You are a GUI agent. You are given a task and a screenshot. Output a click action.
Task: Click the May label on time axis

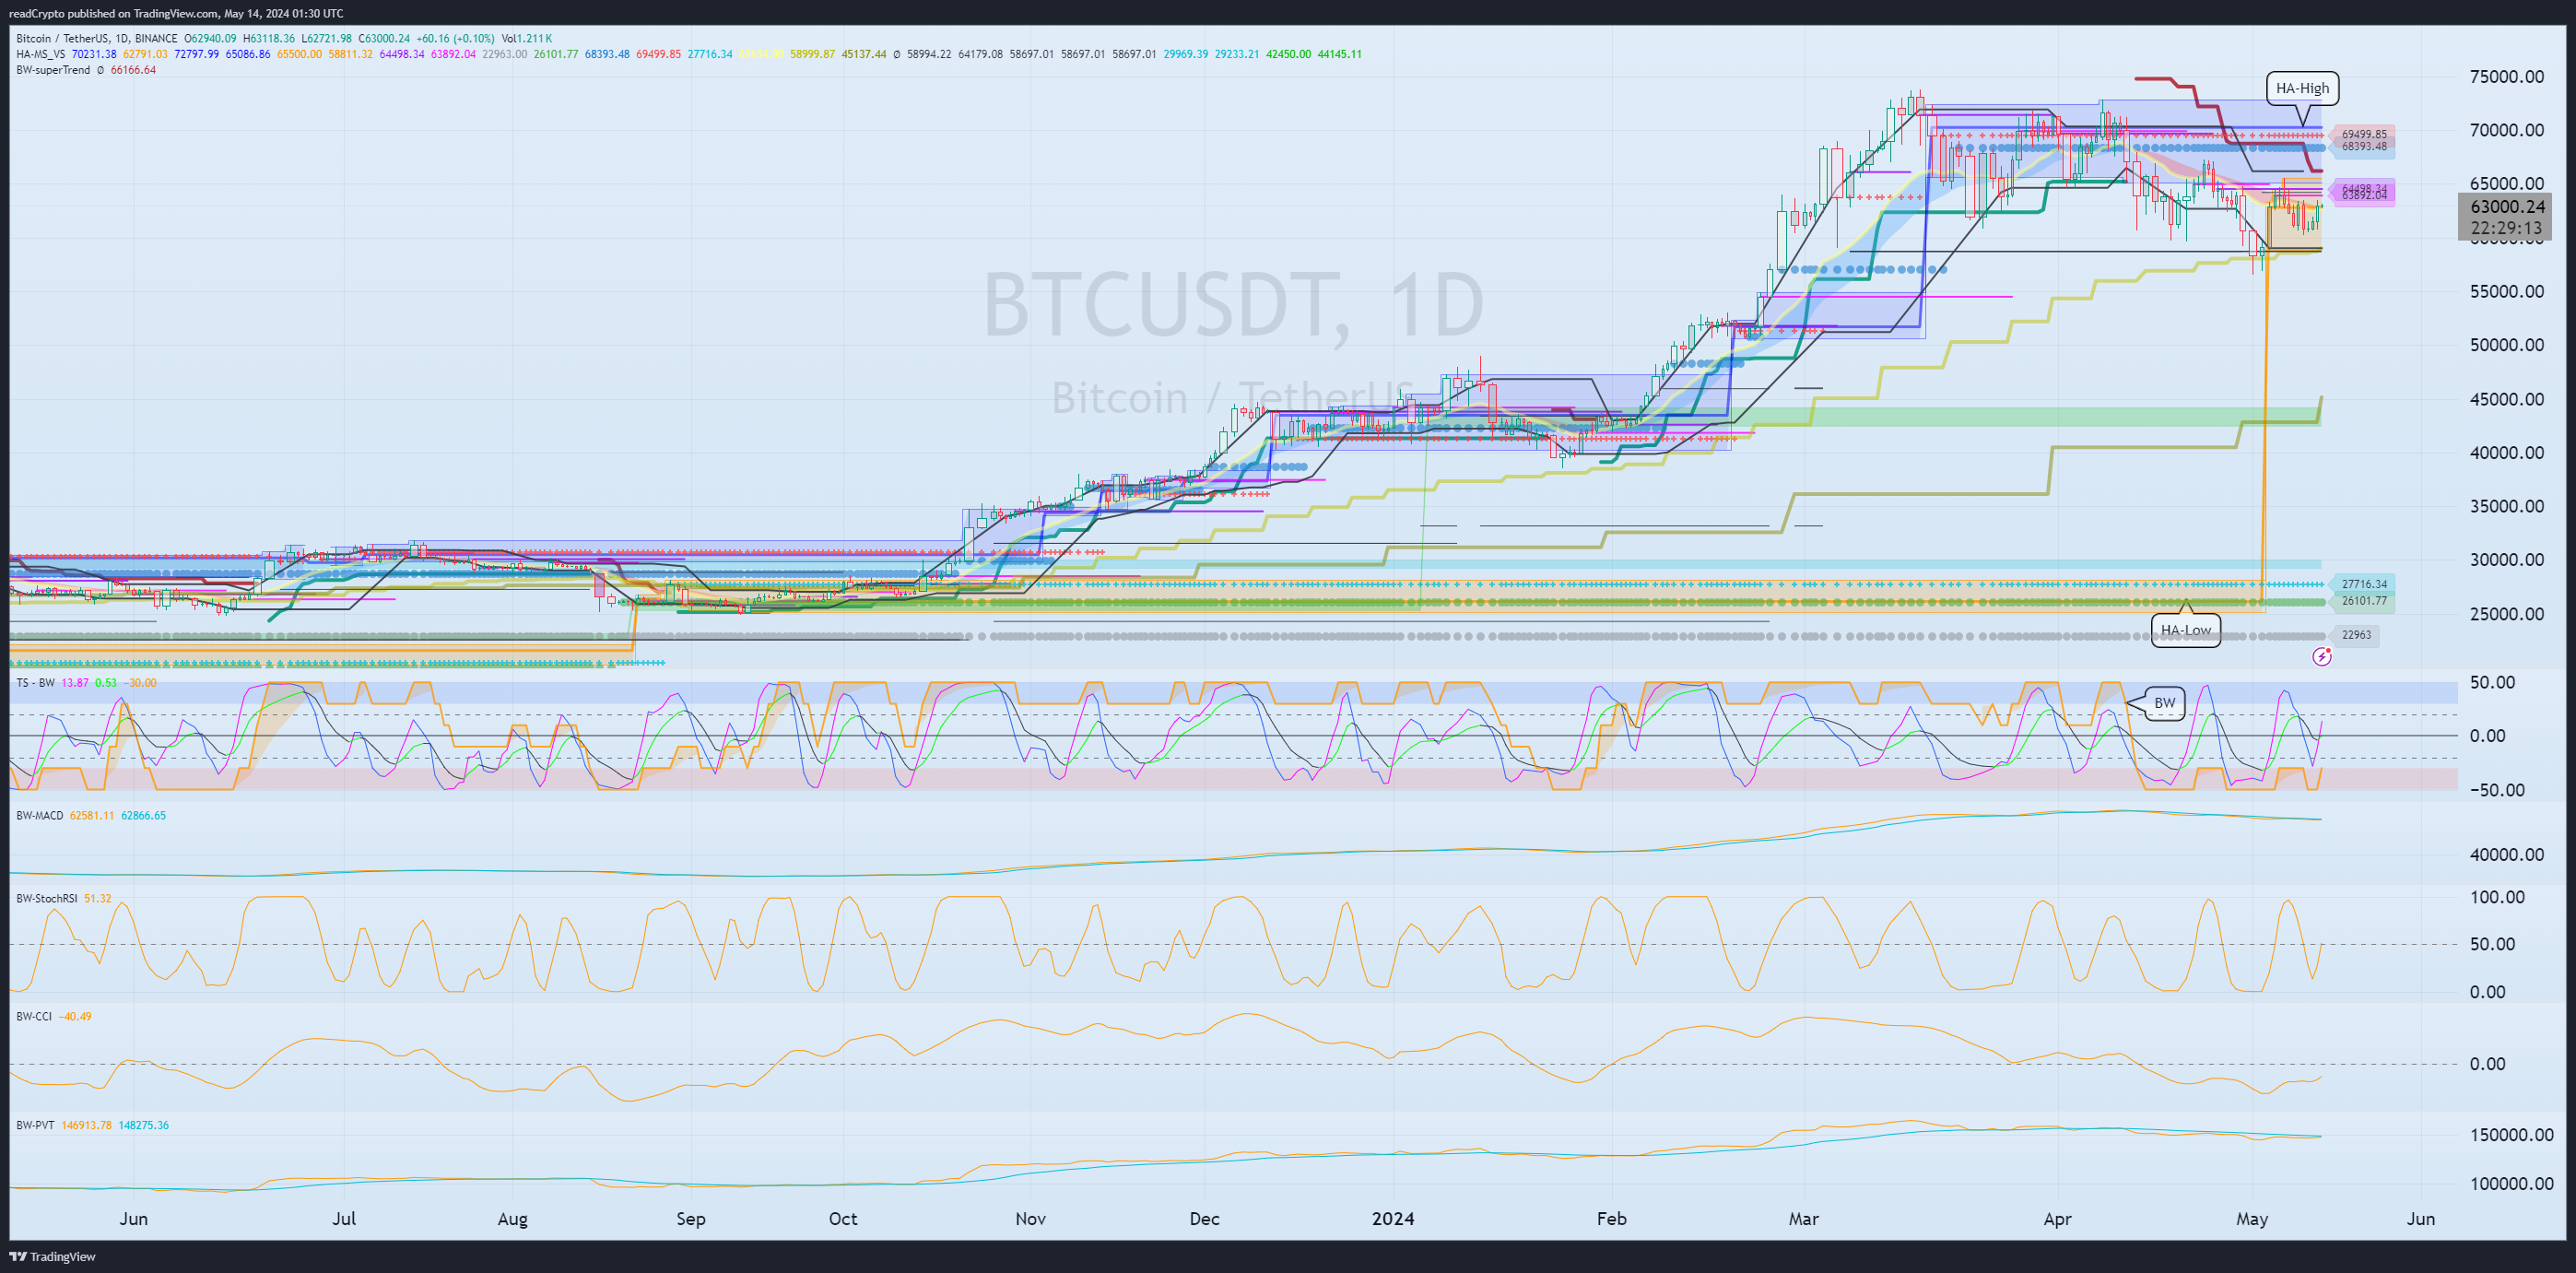pyautogui.click(x=2252, y=1219)
